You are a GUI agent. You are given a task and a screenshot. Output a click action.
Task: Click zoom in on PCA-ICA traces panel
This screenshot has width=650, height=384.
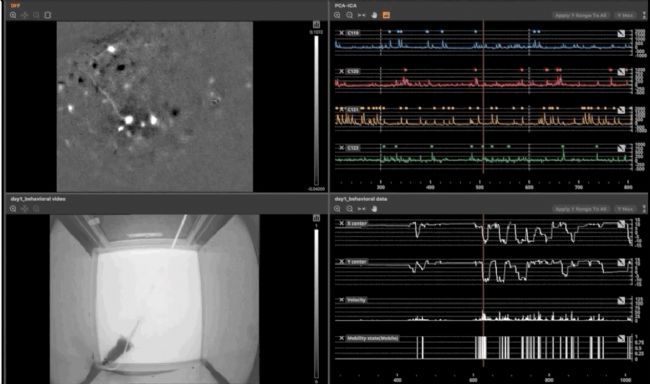(x=337, y=15)
